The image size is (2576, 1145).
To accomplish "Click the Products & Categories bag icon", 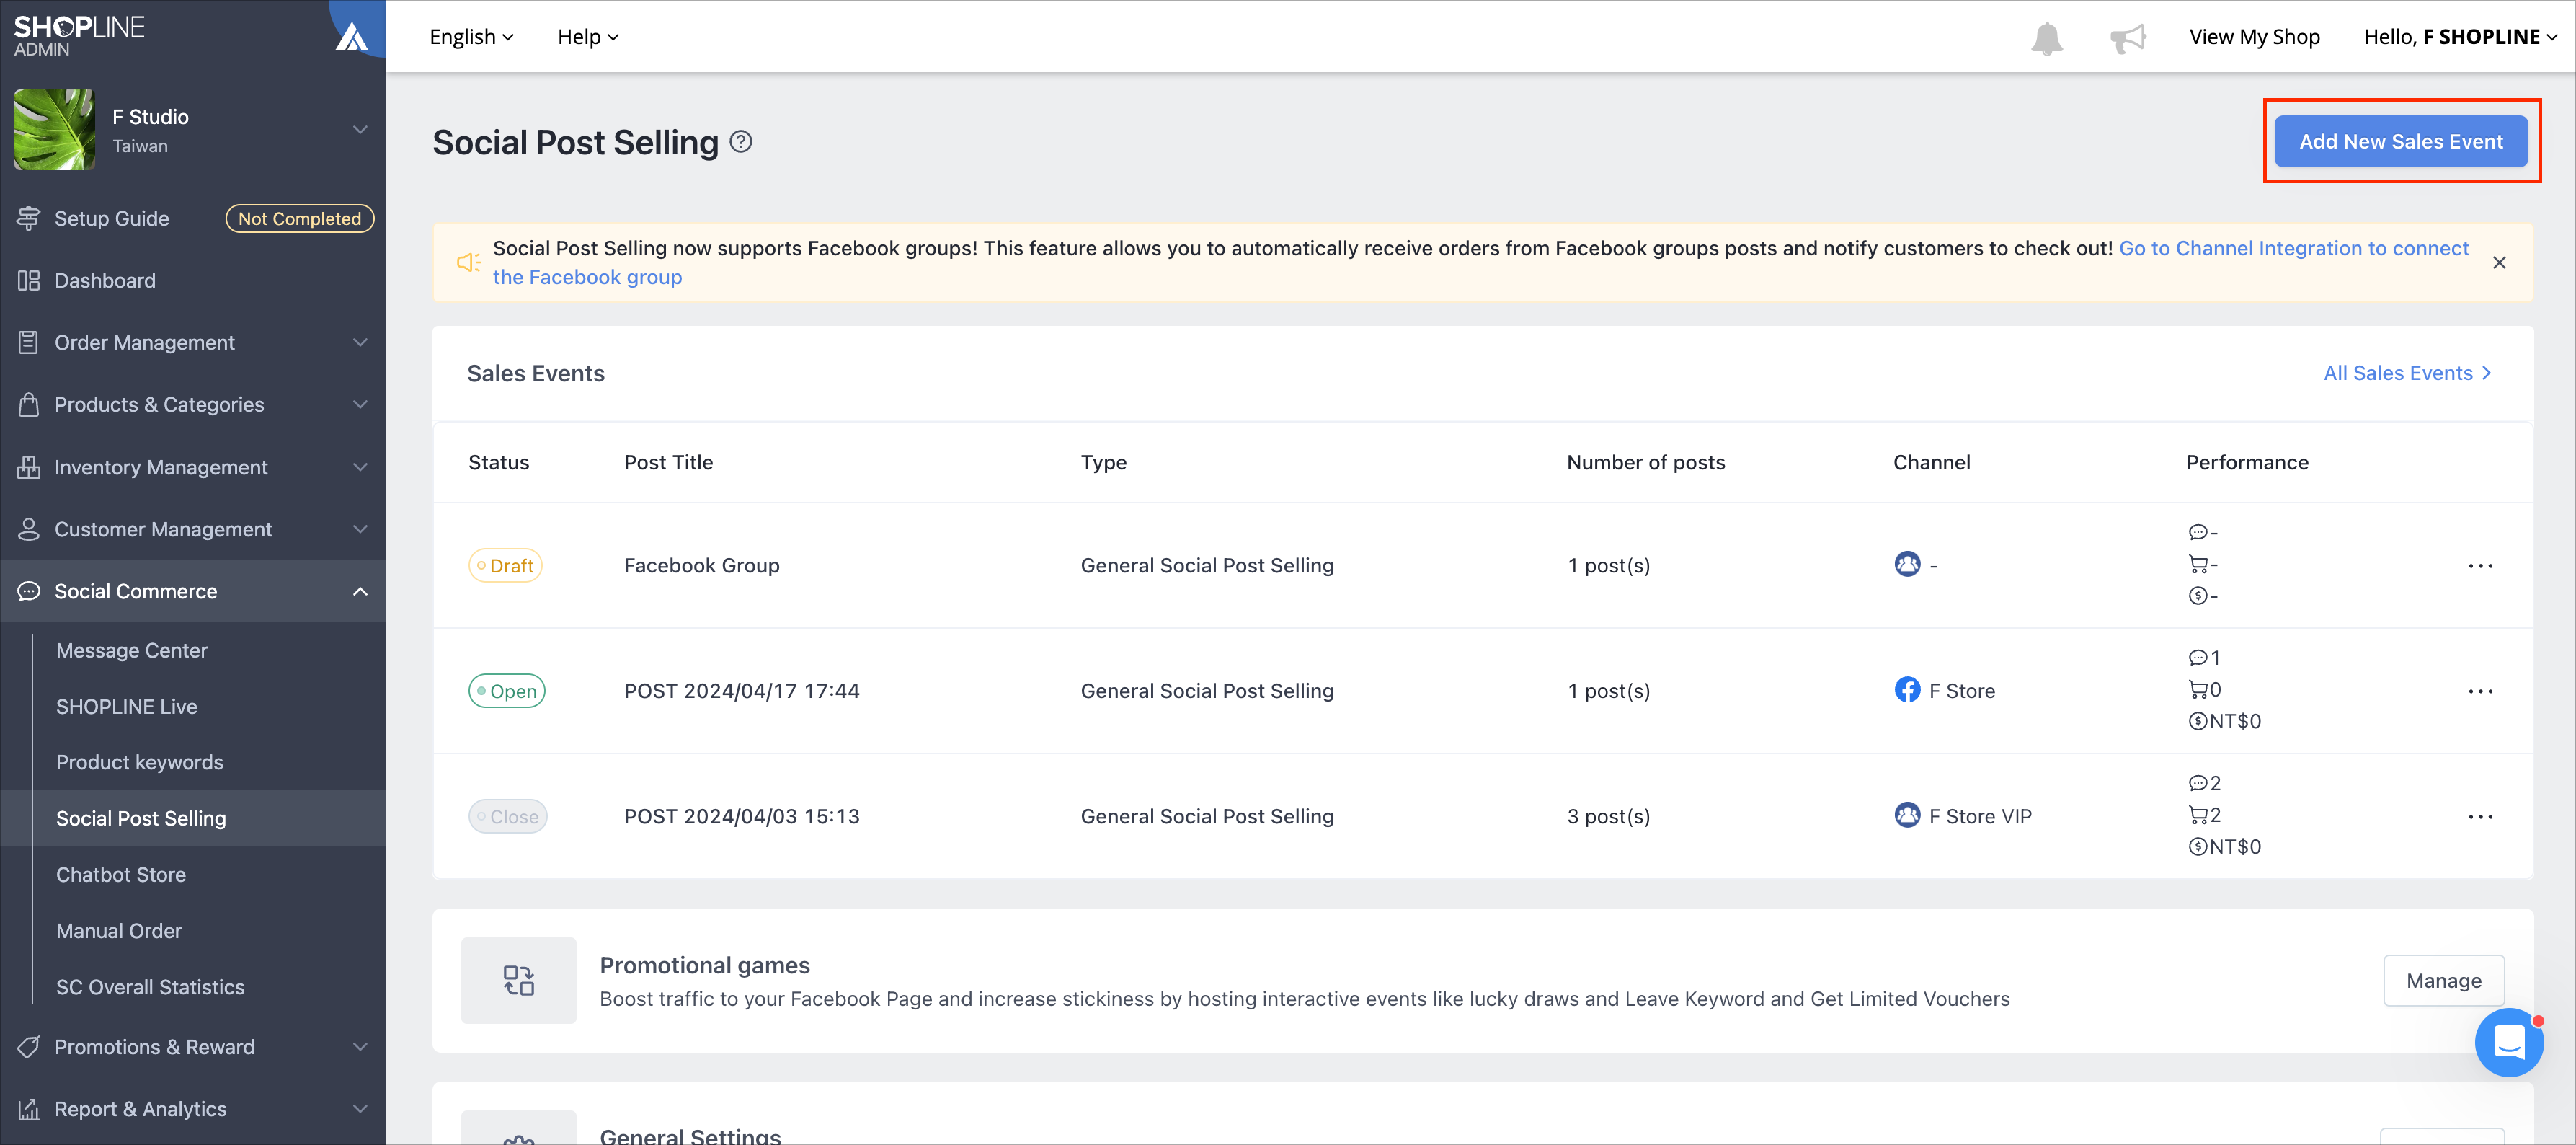I will pyautogui.click(x=28, y=404).
